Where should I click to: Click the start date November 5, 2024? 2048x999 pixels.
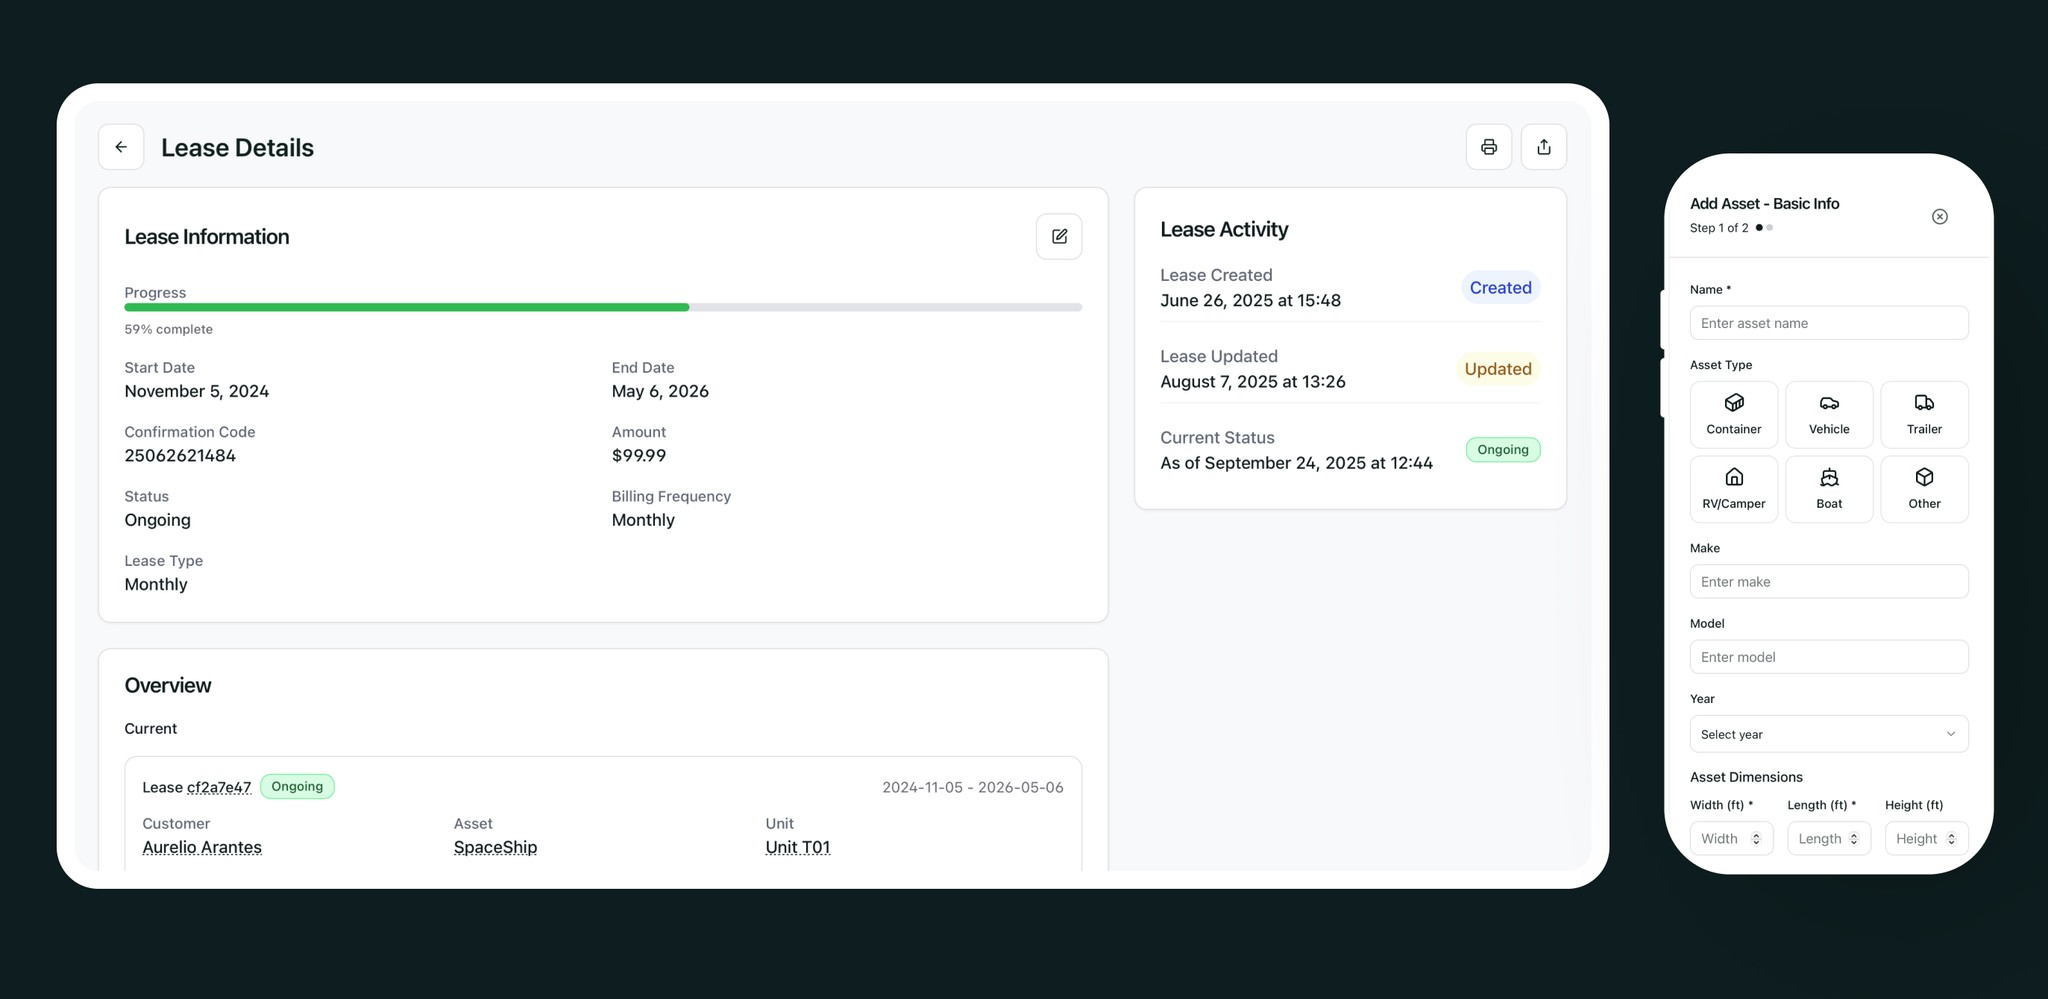tap(197, 391)
